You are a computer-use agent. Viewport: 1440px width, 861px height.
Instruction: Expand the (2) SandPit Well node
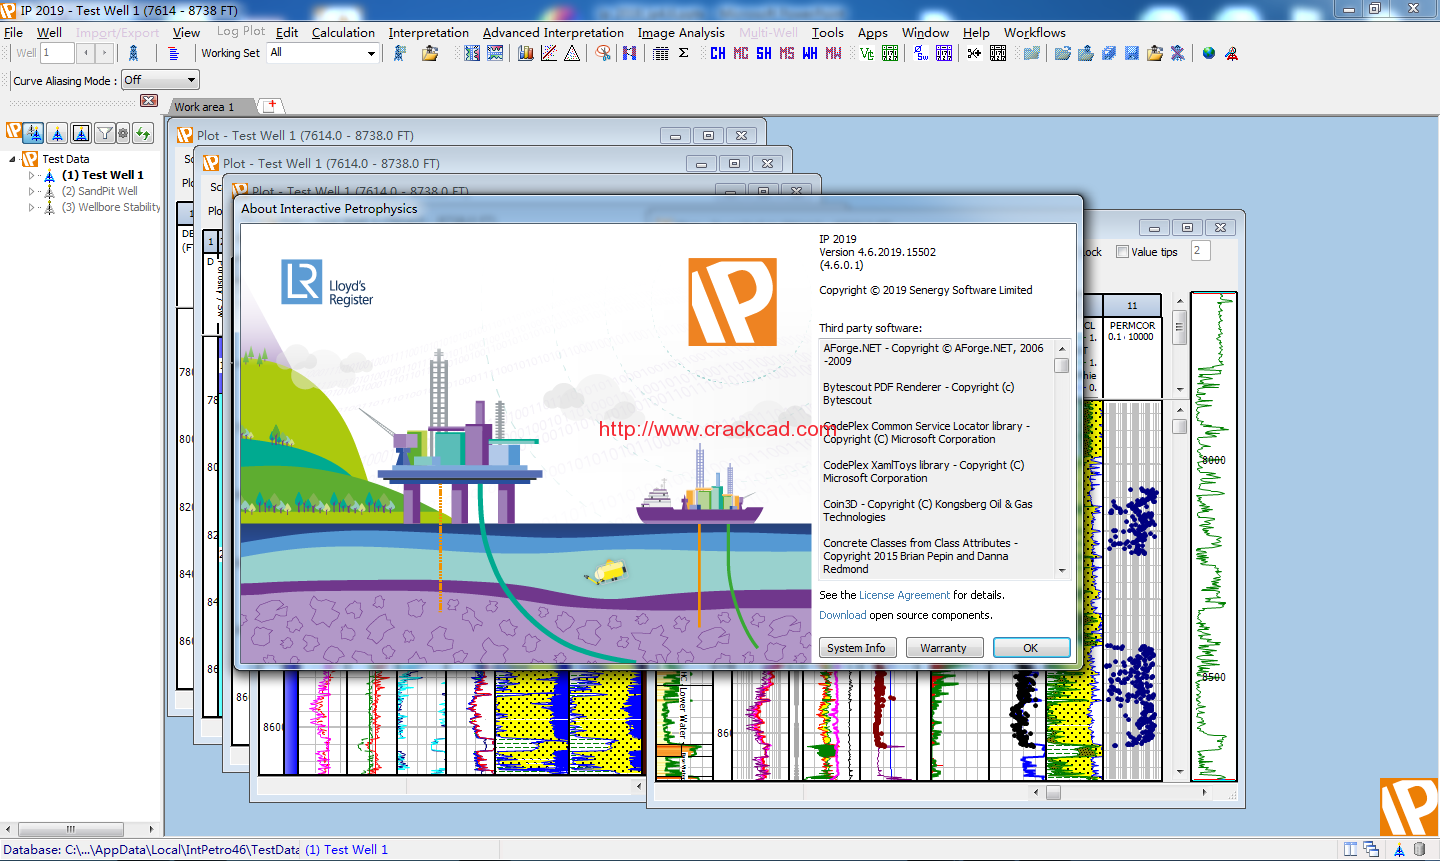click(x=31, y=191)
